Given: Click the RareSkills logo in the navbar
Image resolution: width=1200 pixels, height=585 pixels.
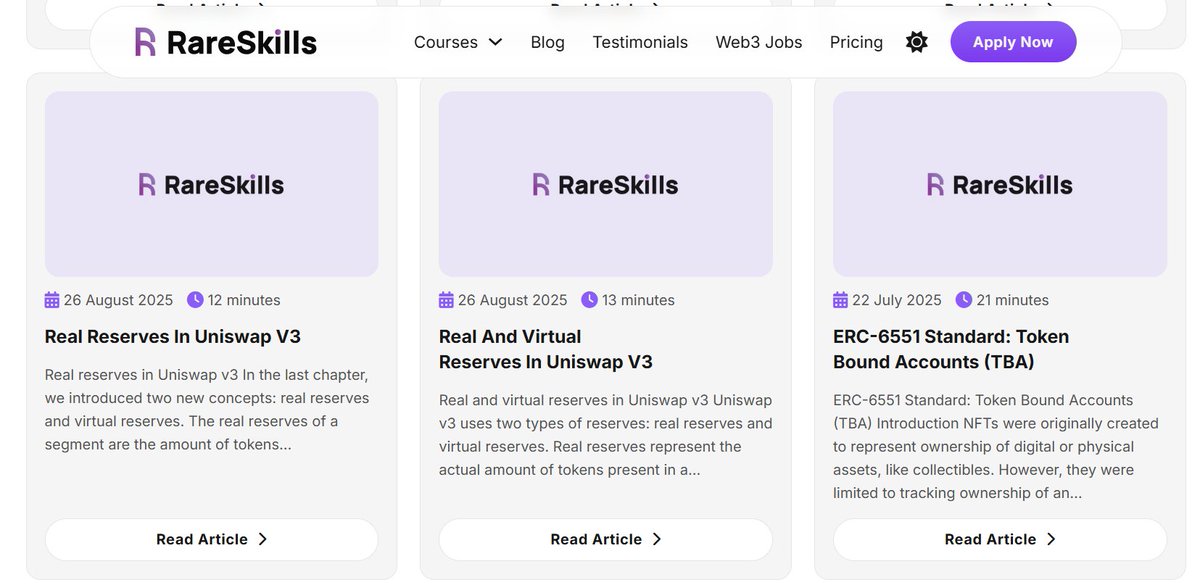Looking at the screenshot, I should (226, 42).
